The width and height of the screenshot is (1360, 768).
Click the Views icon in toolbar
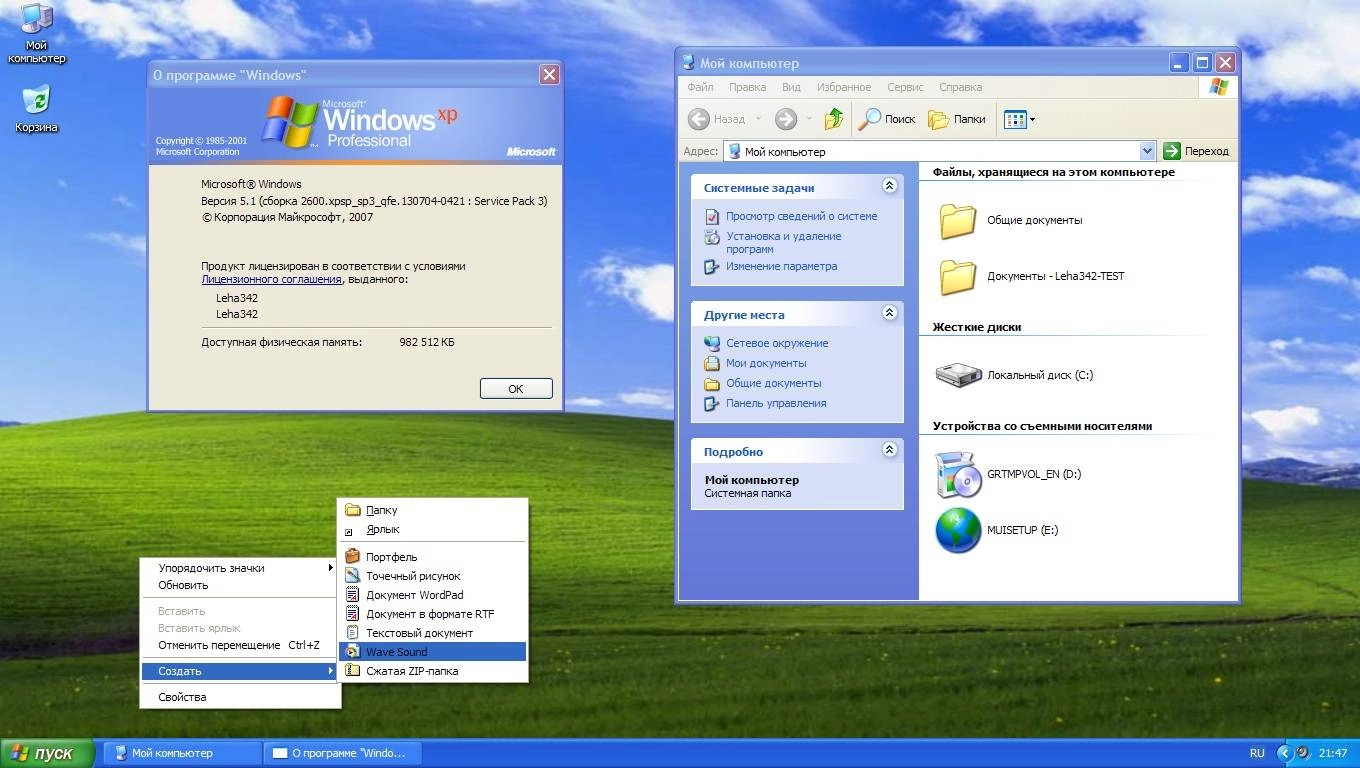(x=1015, y=119)
